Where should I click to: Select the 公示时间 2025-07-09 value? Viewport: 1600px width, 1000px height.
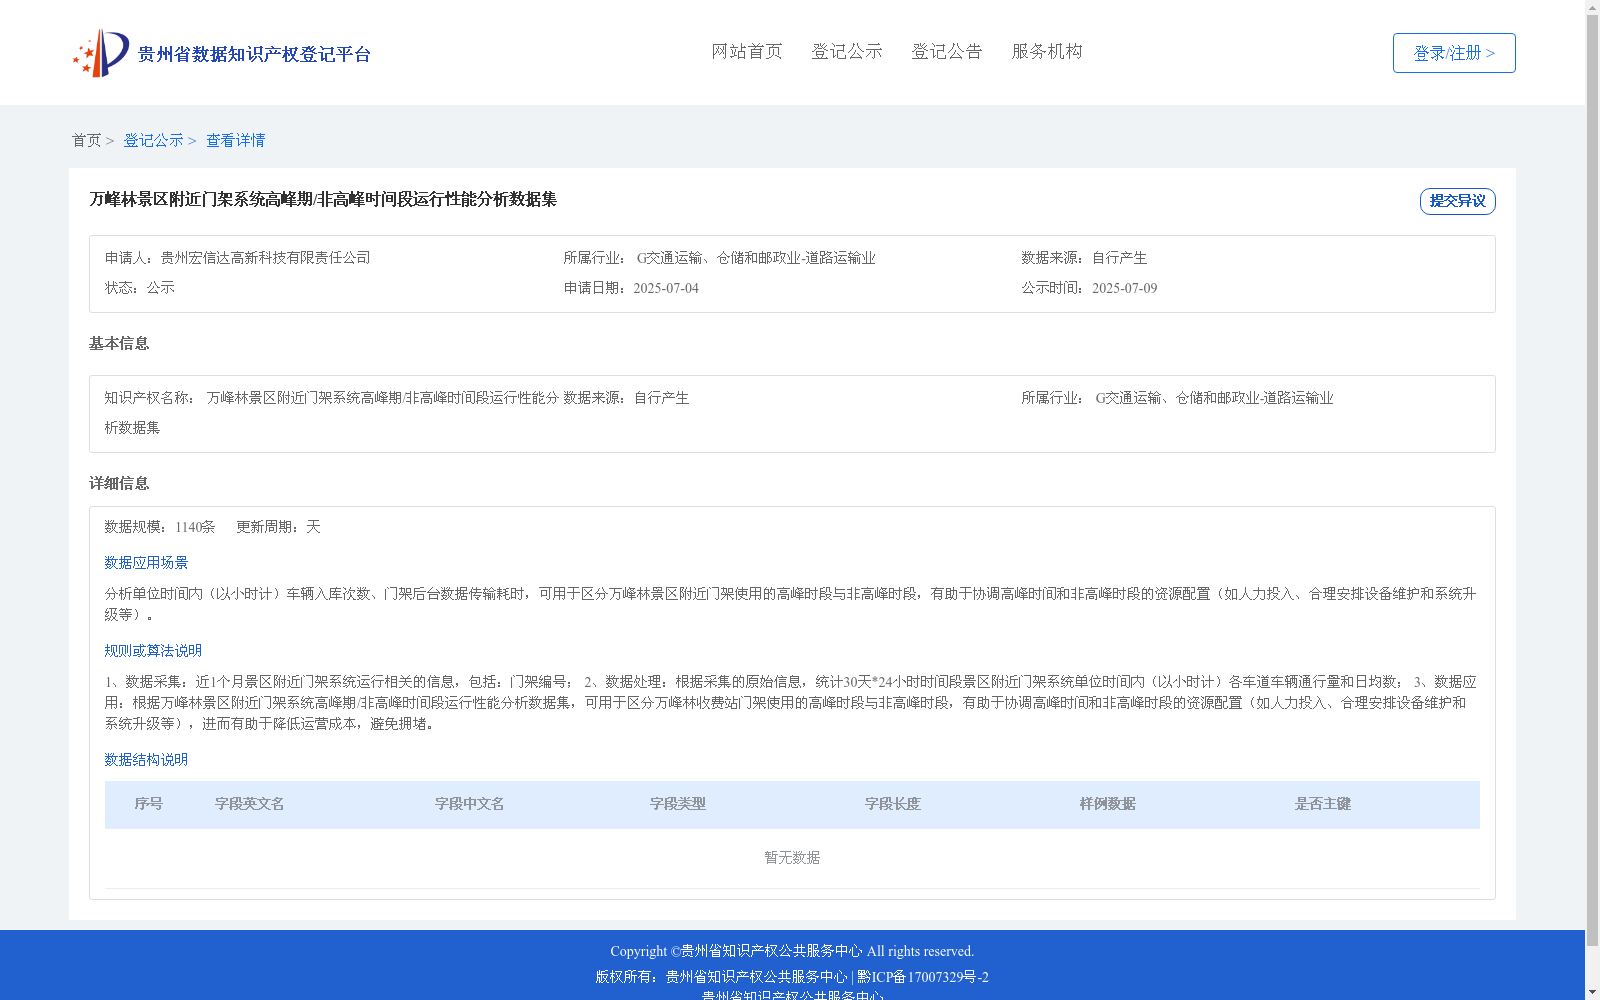tap(1124, 288)
